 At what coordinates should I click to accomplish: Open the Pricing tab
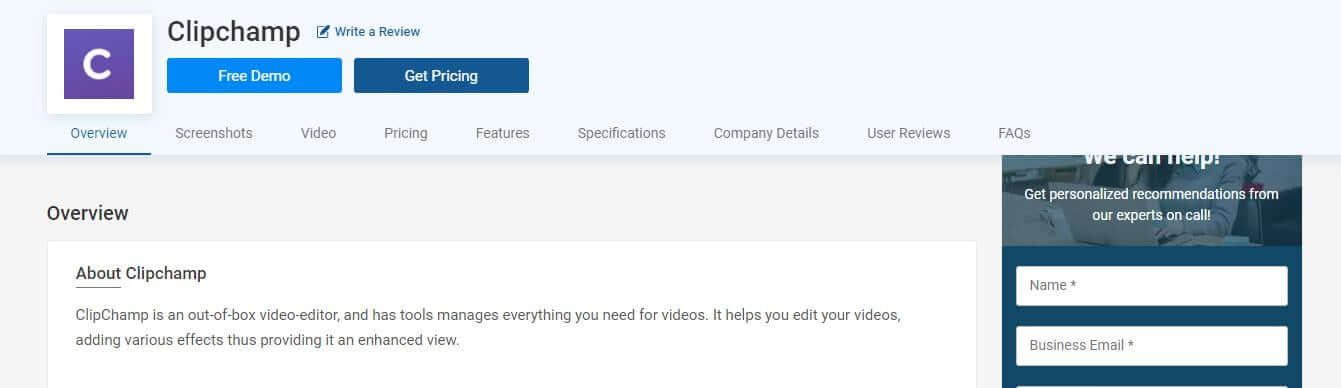point(406,133)
